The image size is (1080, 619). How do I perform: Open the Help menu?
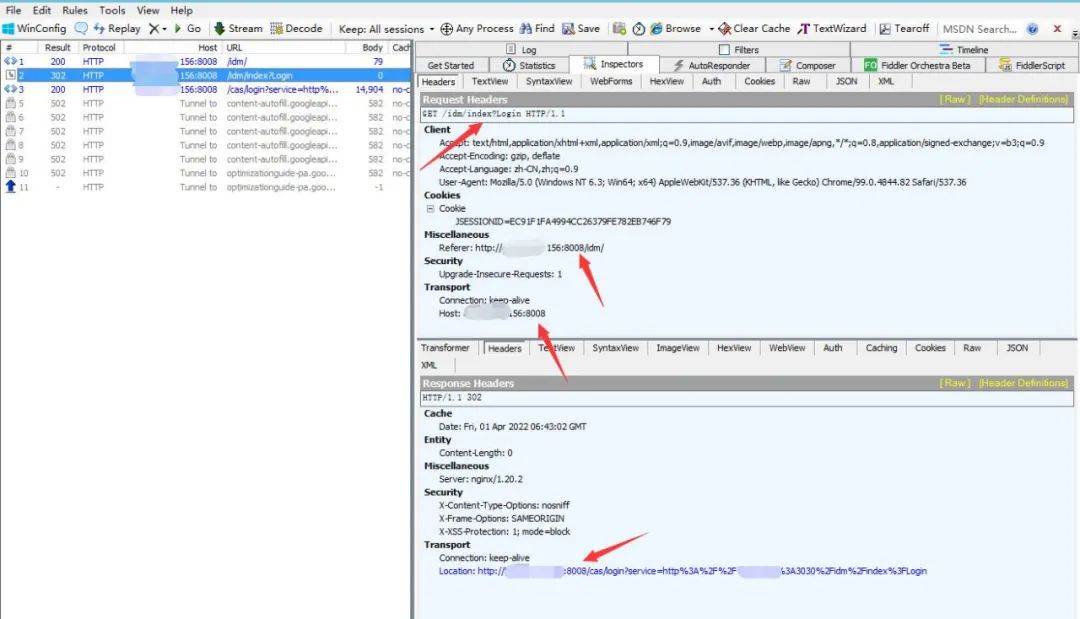(181, 10)
